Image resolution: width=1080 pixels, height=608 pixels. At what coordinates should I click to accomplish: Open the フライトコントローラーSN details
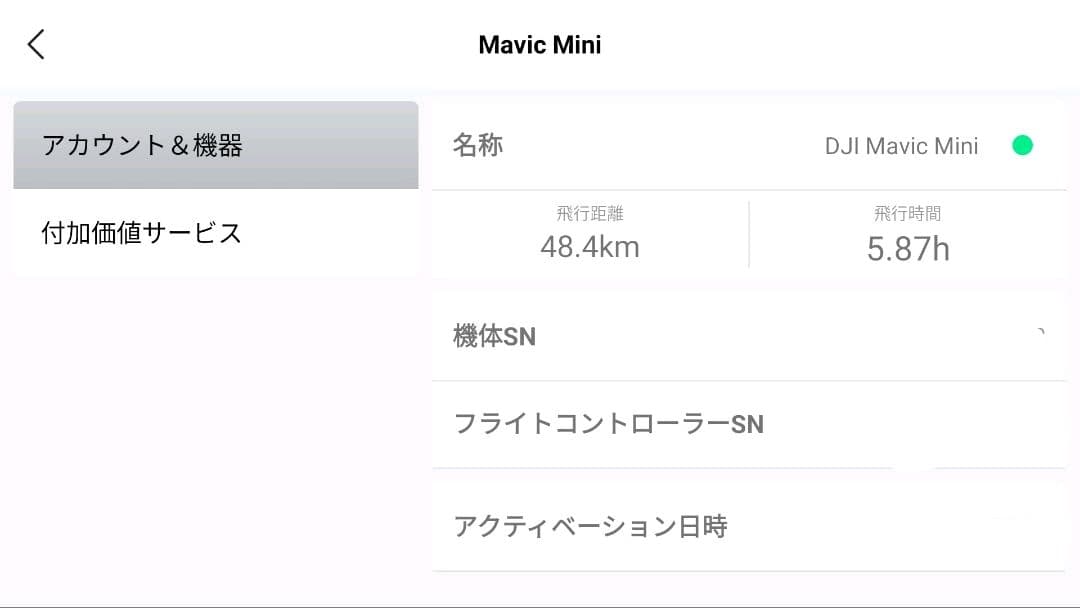[750, 424]
